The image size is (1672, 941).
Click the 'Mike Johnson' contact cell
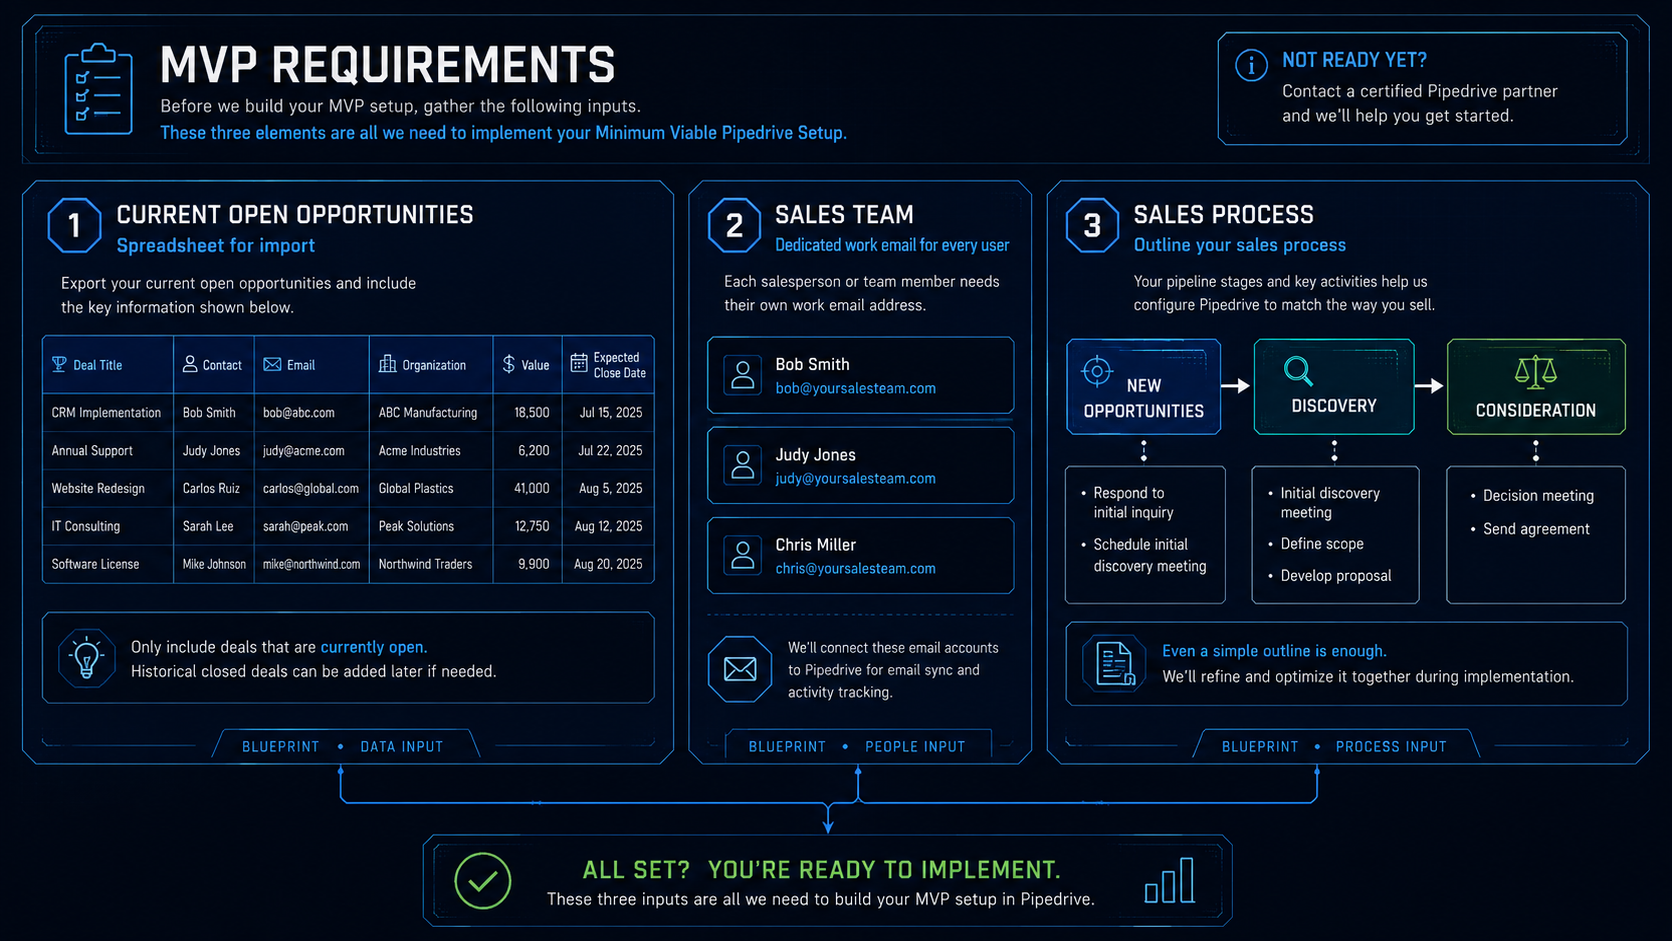point(214,565)
